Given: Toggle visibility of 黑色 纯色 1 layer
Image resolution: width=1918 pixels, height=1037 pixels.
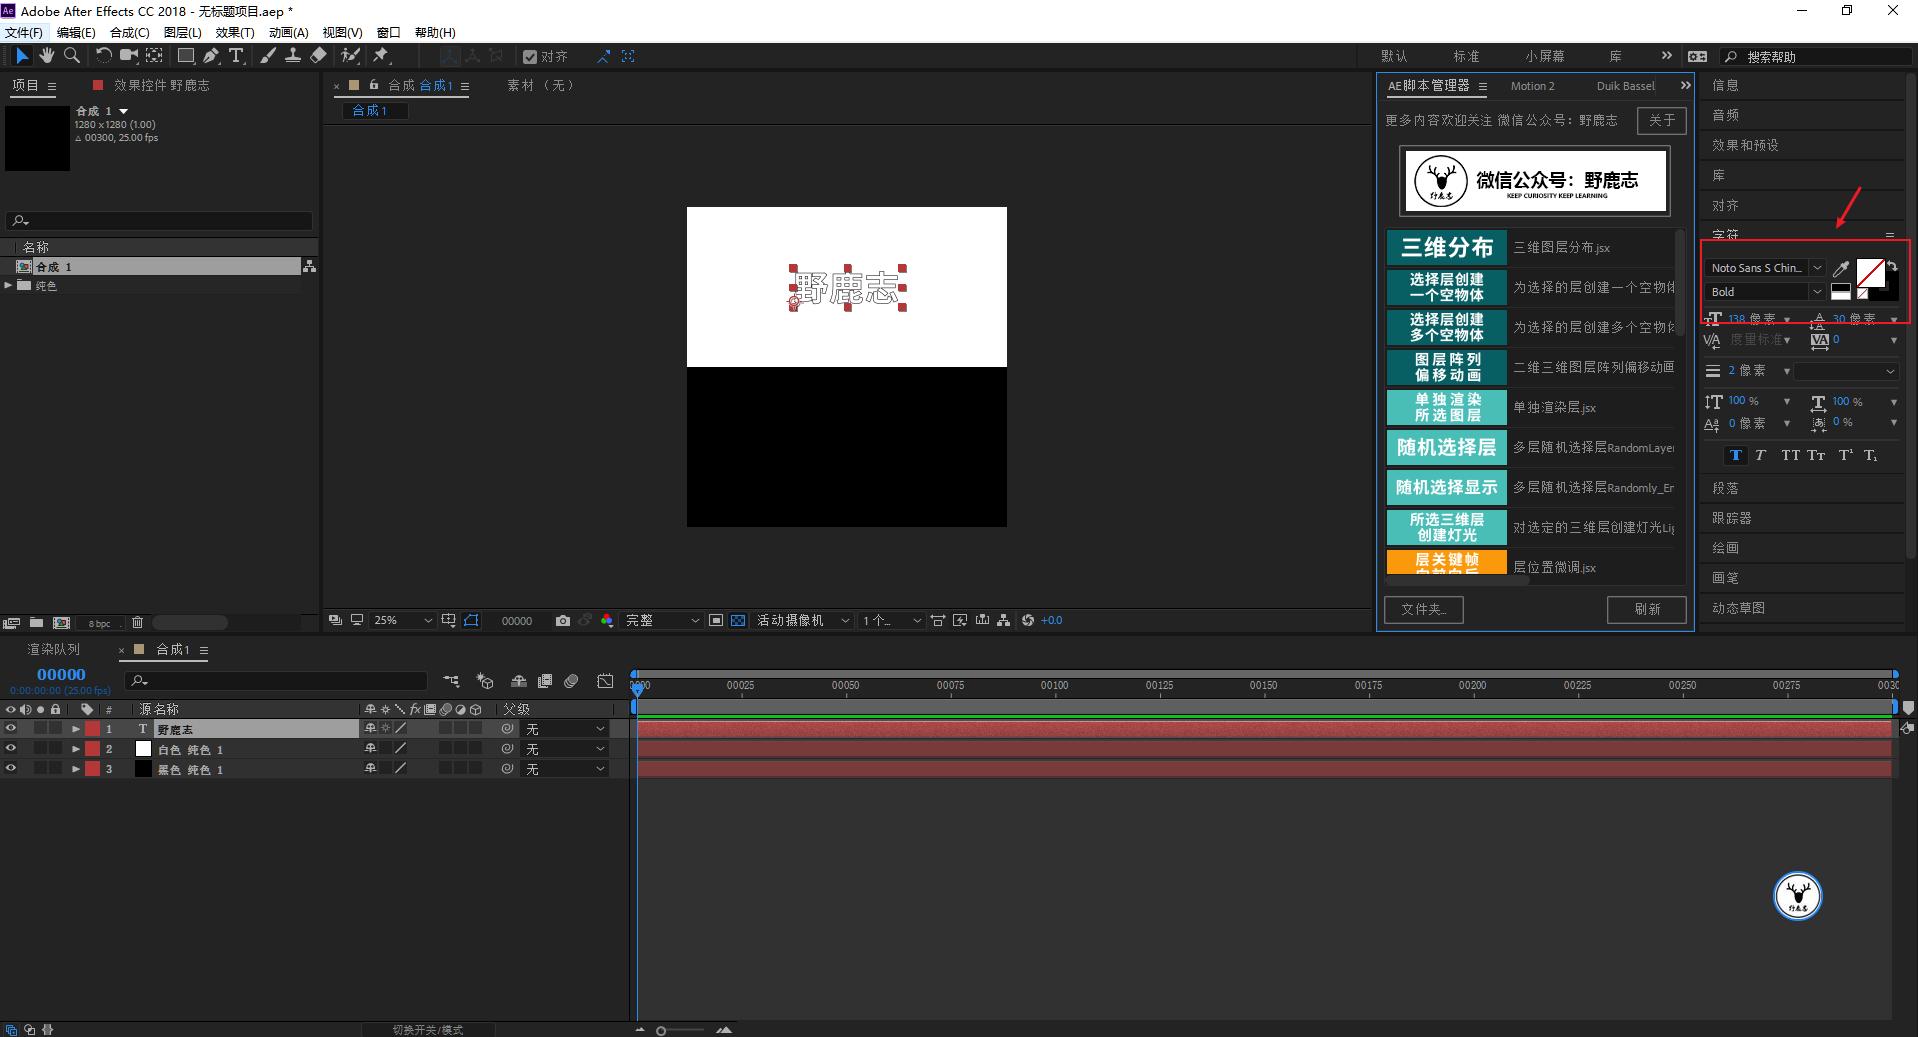Looking at the screenshot, I should coord(11,769).
